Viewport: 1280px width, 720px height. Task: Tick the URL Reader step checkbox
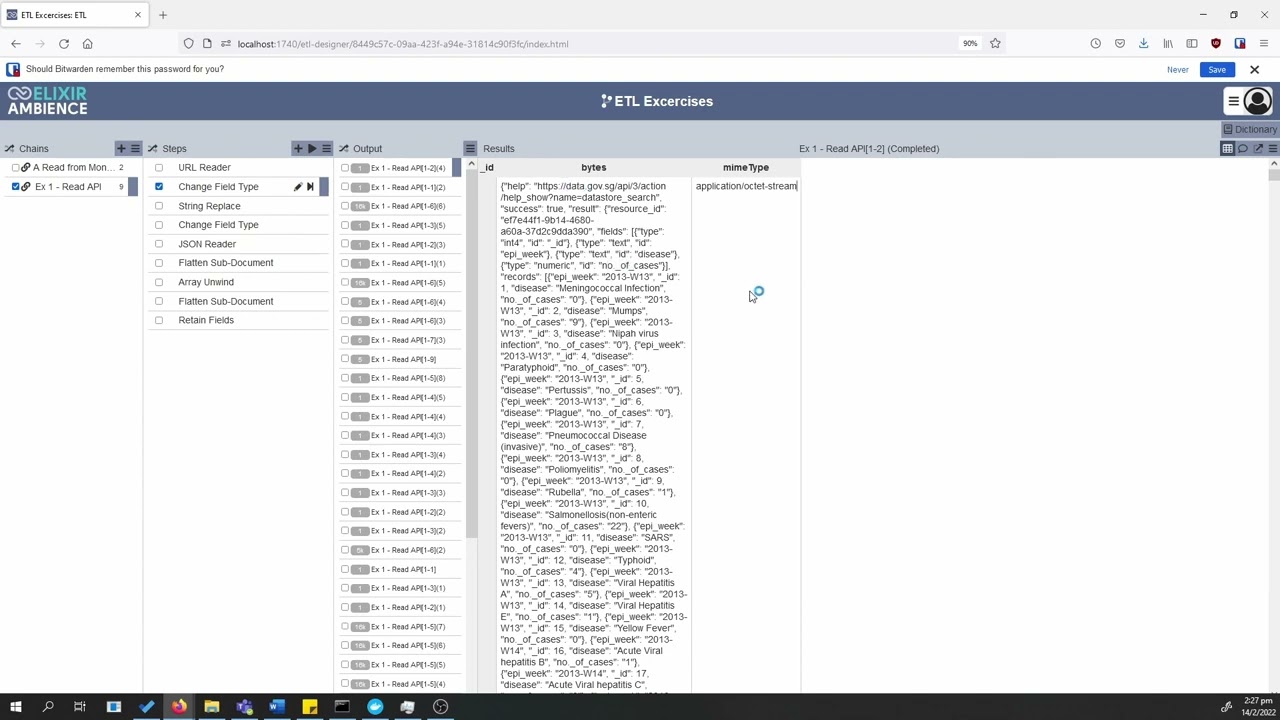click(158, 168)
